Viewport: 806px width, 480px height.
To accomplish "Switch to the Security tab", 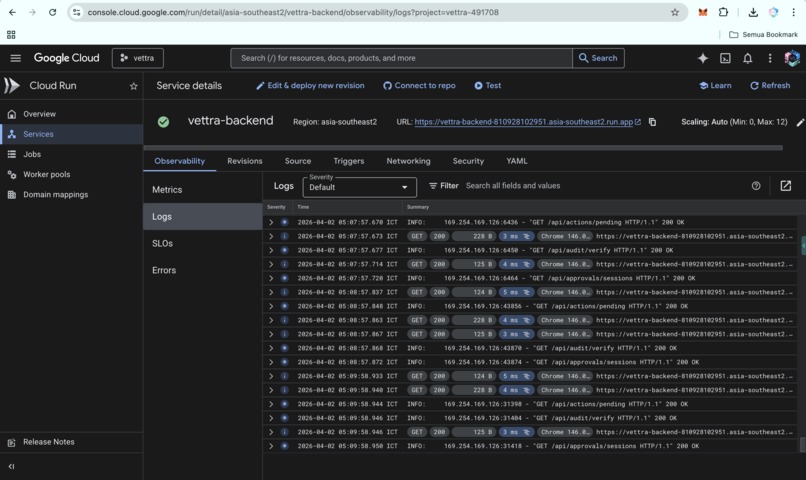I will [x=468, y=161].
